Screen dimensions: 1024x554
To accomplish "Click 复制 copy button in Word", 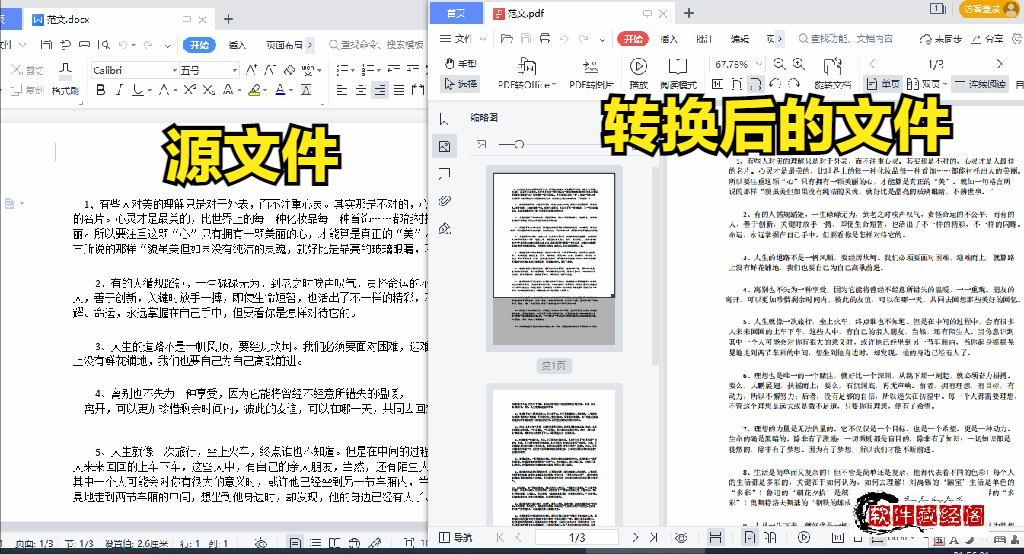I will click(x=27, y=90).
